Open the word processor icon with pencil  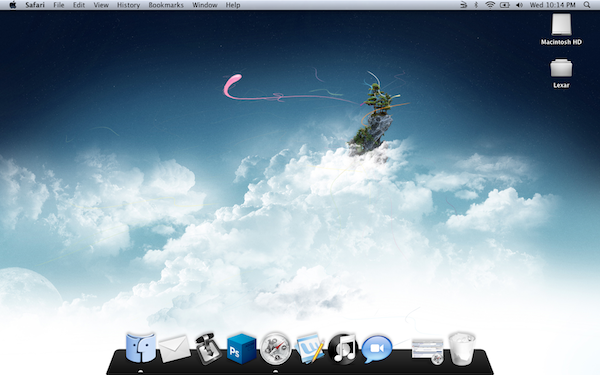(x=310, y=347)
